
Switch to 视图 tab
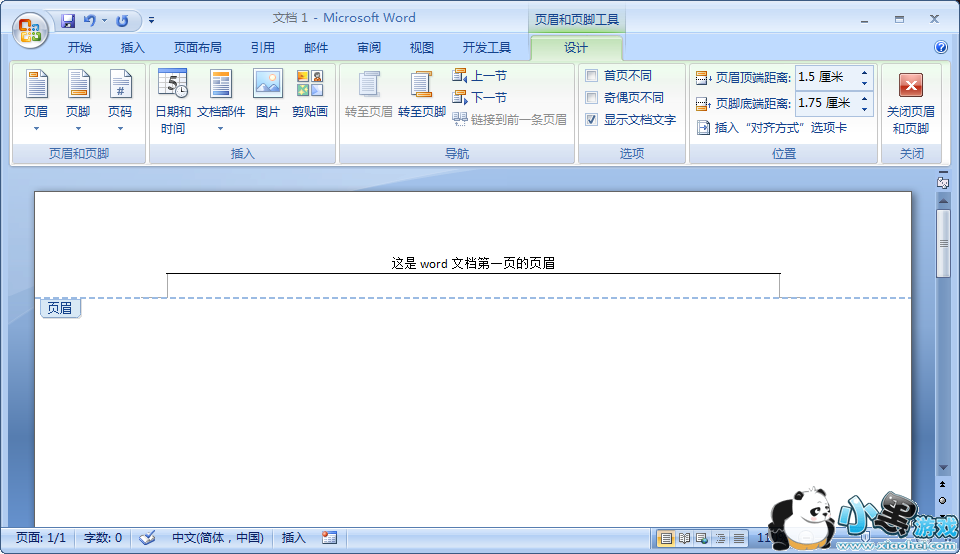click(x=421, y=48)
